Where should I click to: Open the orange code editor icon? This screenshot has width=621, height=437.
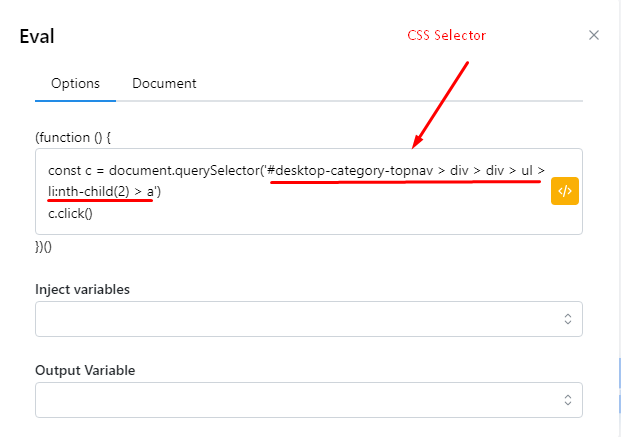pyautogui.click(x=565, y=191)
